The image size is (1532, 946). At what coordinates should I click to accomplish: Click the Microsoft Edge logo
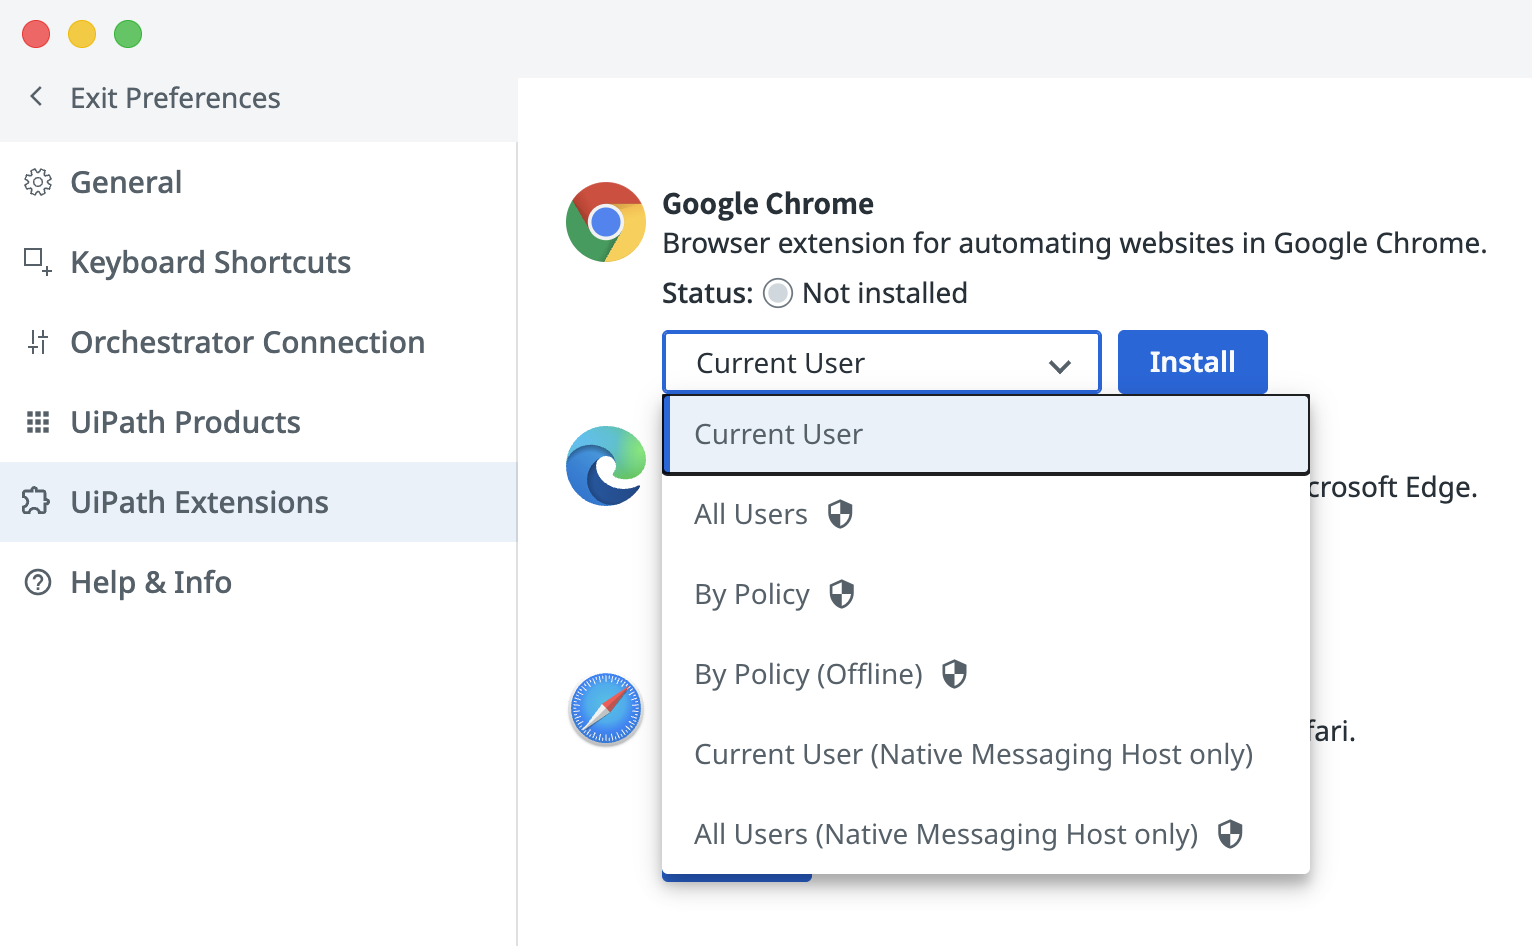[606, 466]
